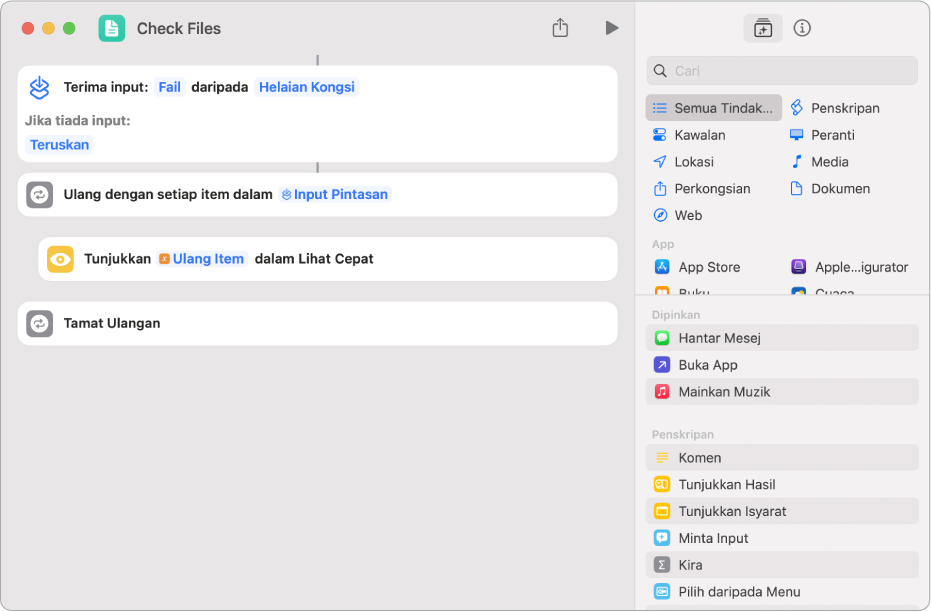Open the Kawalan category
Image resolution: width=931 pixels, height=612 pixels.
(x=689, y=135)
